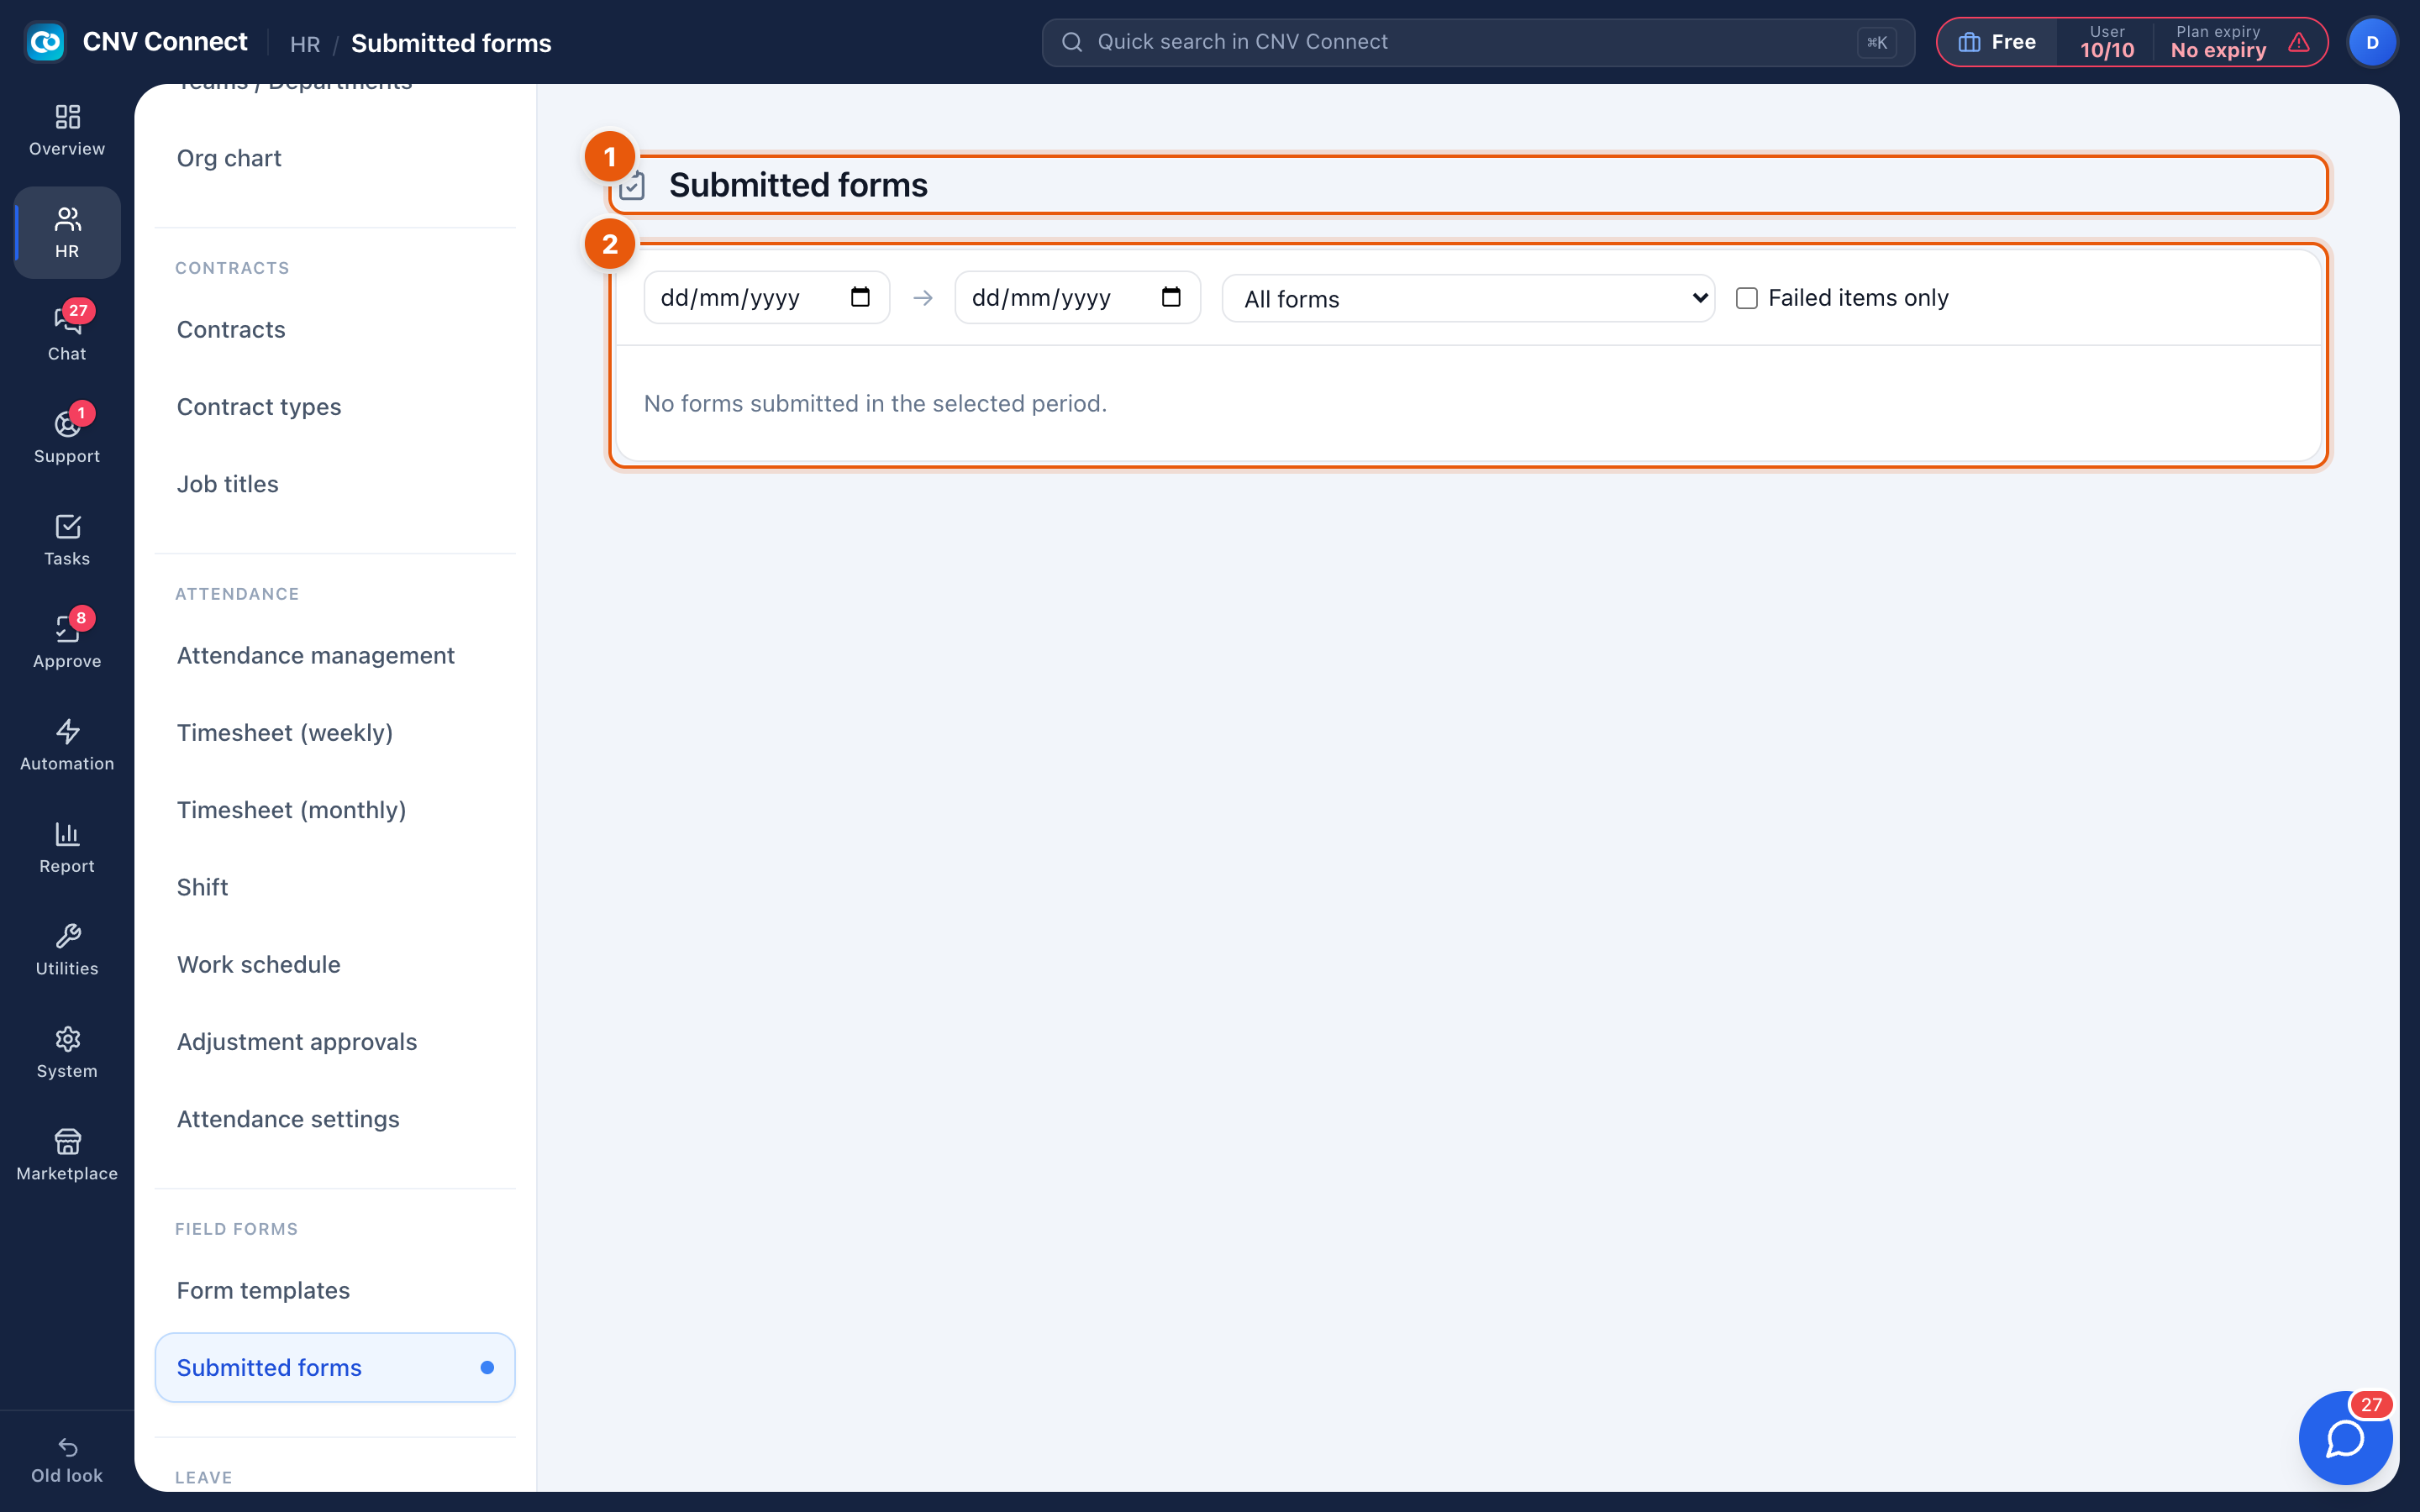Click the start date input field
This screenshot has width=2420, height=1512.
766,297
